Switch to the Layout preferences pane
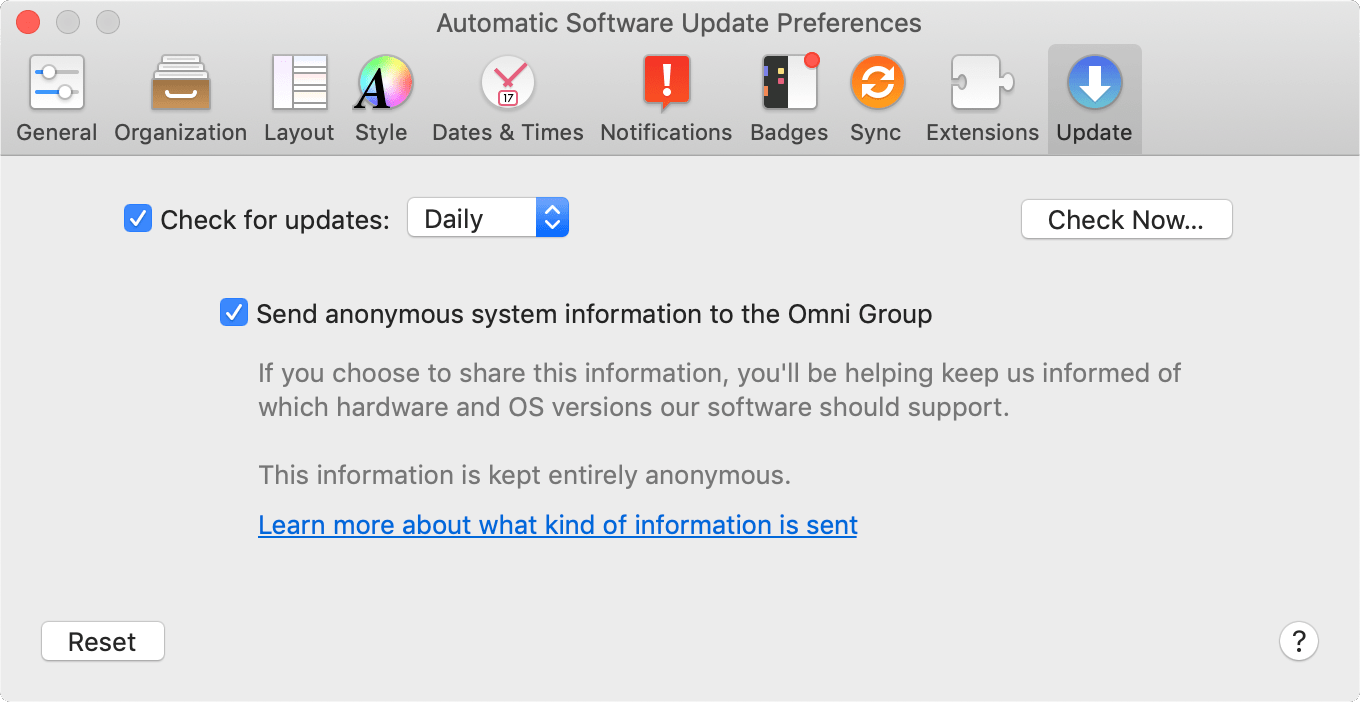This screenshot has height=702, width=1360. (299, 100)
